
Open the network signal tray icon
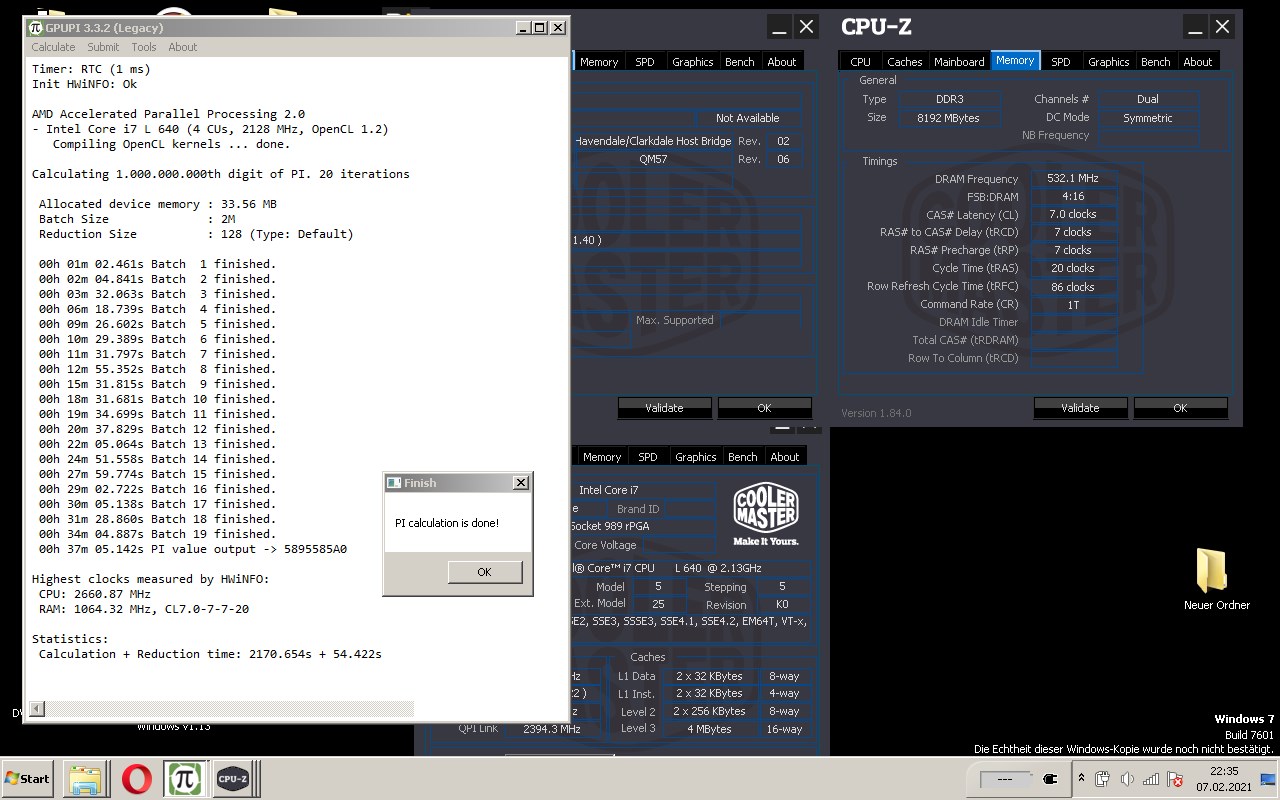(x=1151, y=779)
